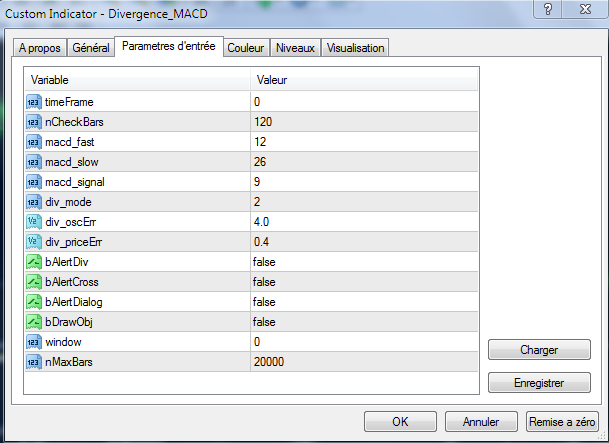Click the boolean icon beside bDrawObj
Screen dimensions: 609x443
[x=34, y=321]
